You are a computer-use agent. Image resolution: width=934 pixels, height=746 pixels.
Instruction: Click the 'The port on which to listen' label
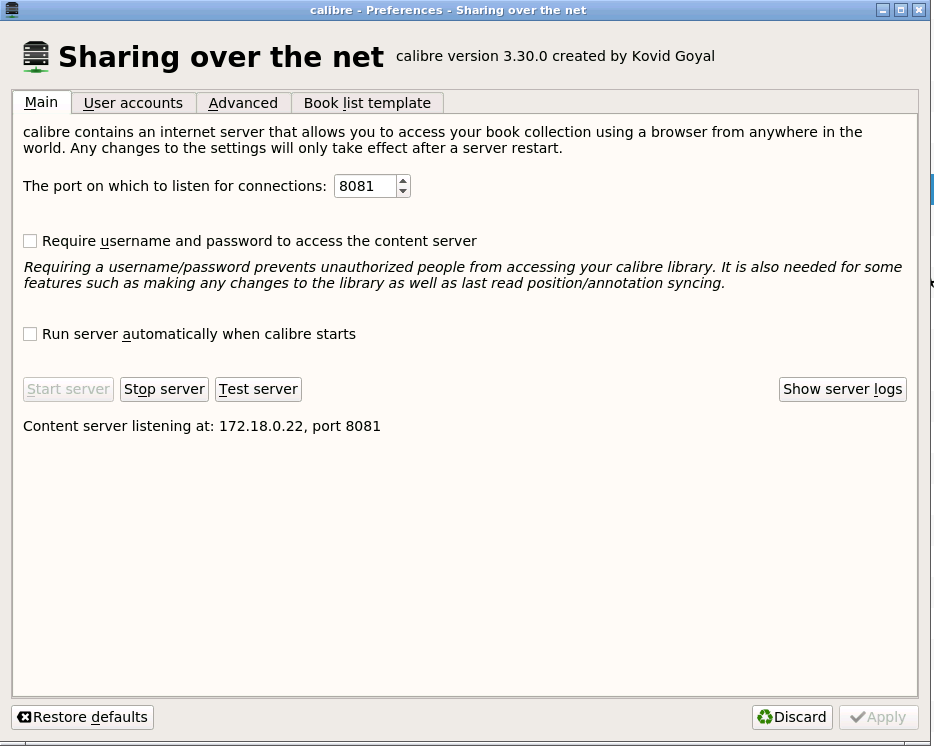pyautogui.click(x=175, y=186)
